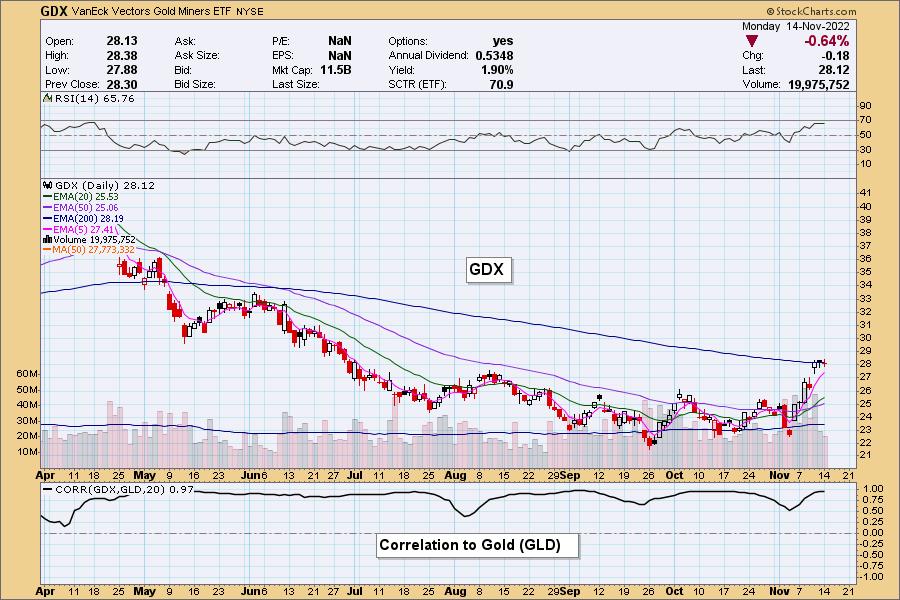Open the StockCharts.com copyright credit
The image size is (900, 600).
click(x=811, y=11)
